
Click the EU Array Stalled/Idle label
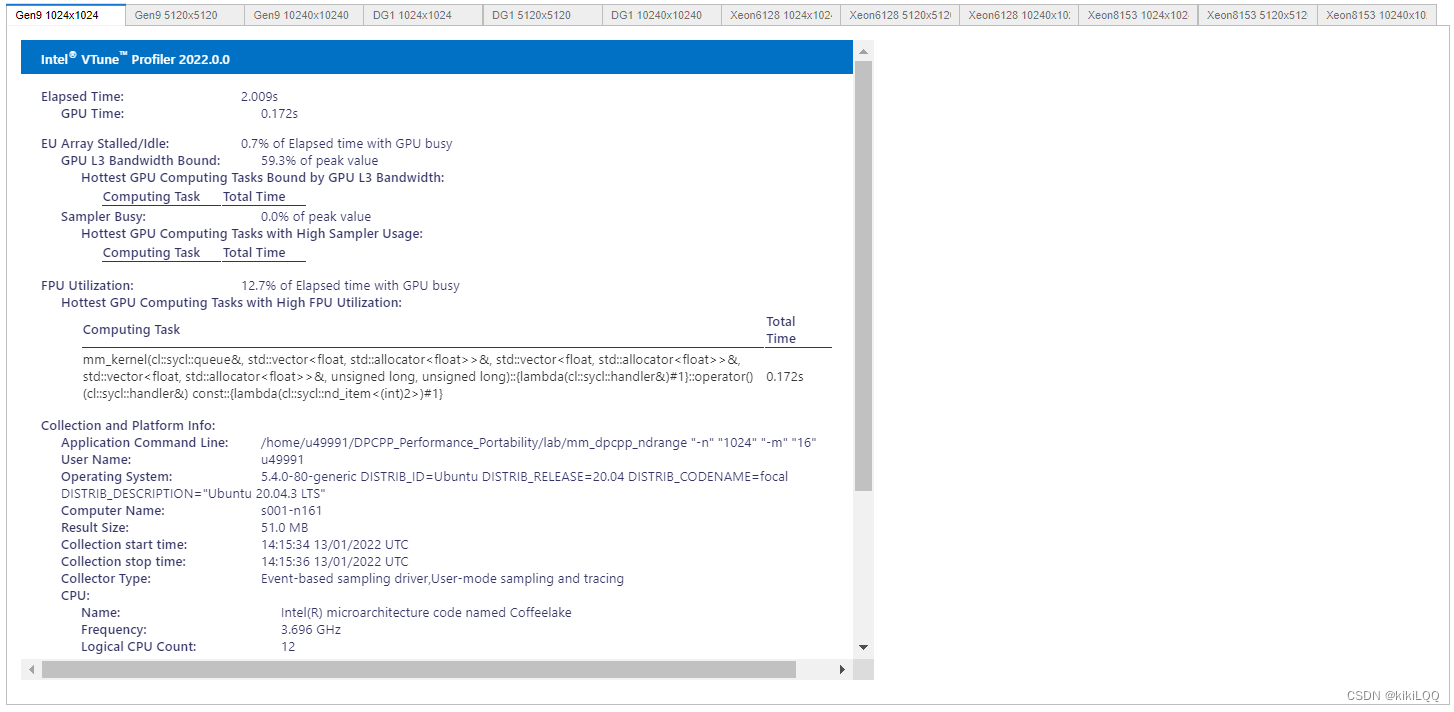click(x=105, y=144)
